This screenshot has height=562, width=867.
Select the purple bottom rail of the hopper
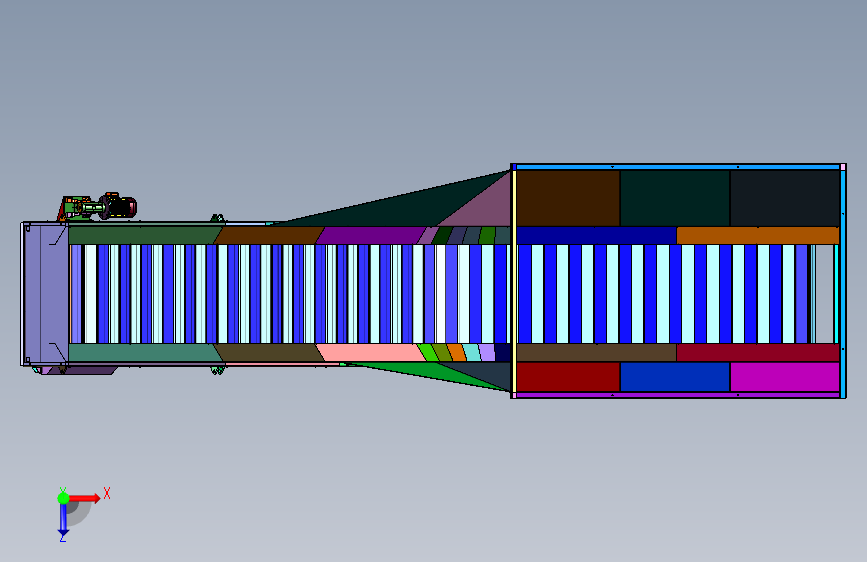click(x=678, y=395)
